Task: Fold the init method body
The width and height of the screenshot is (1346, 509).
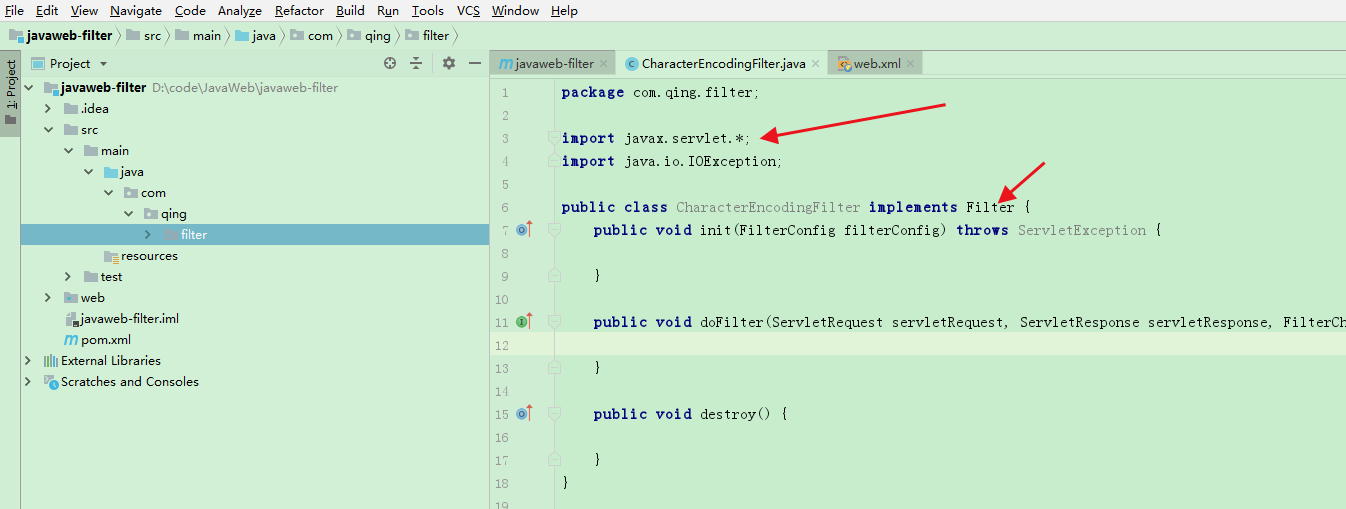Action: coord(553,230)
